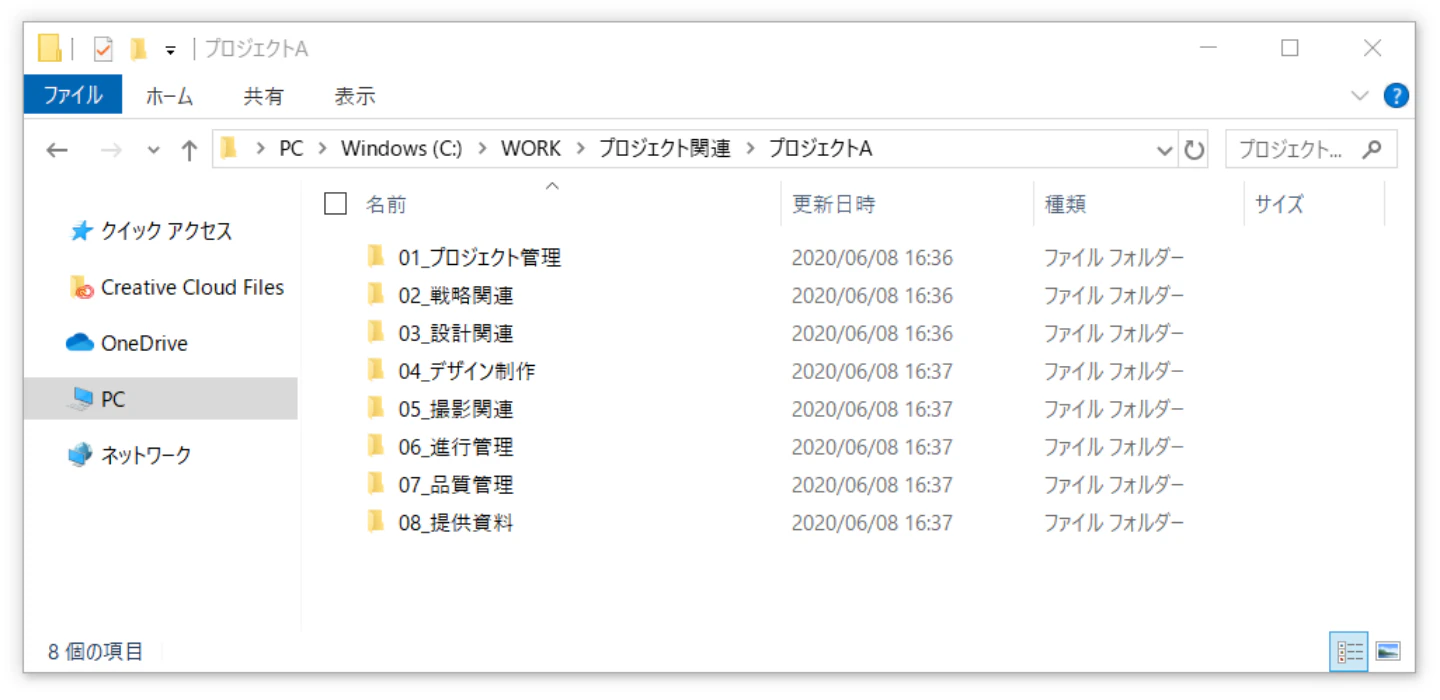
Task: Tick the select-all checkbox in header
Action: pyautogui.click(x=336, y=204)
